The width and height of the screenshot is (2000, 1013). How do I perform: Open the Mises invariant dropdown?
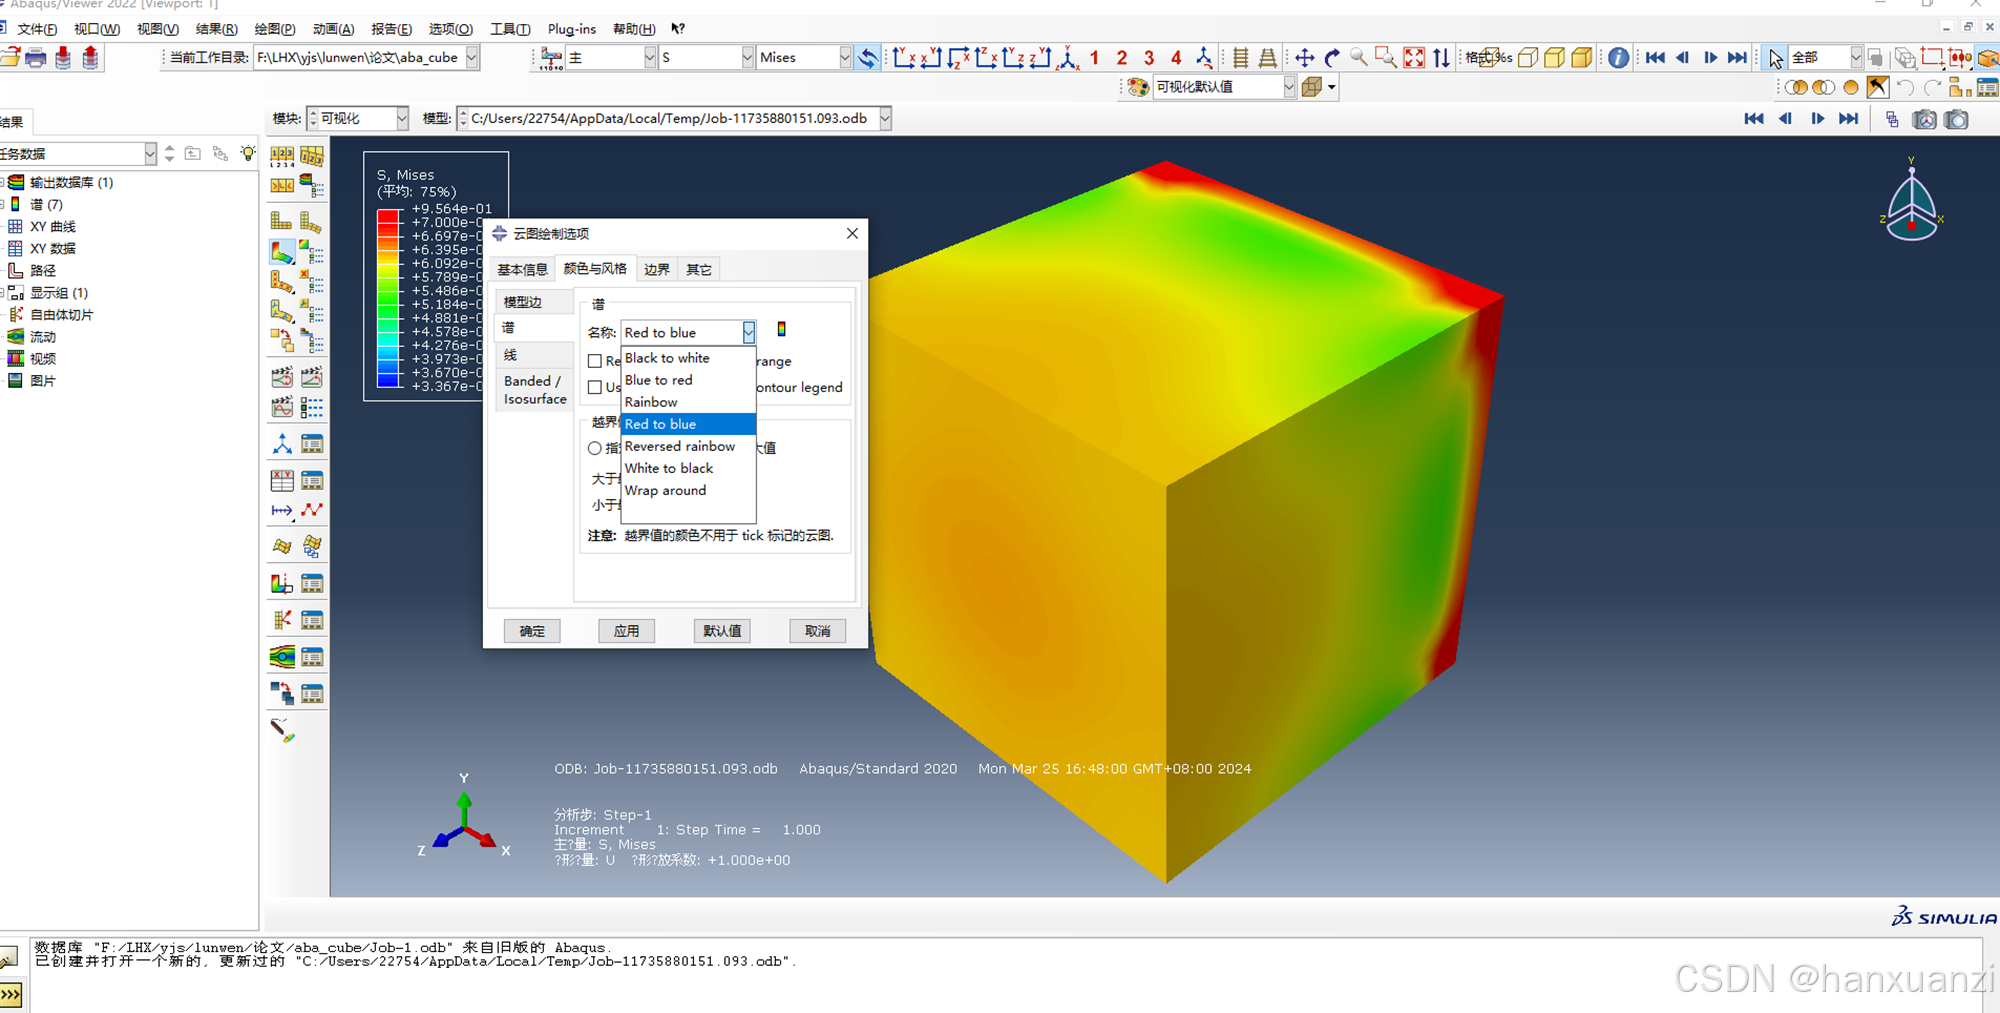coord(845,58)
